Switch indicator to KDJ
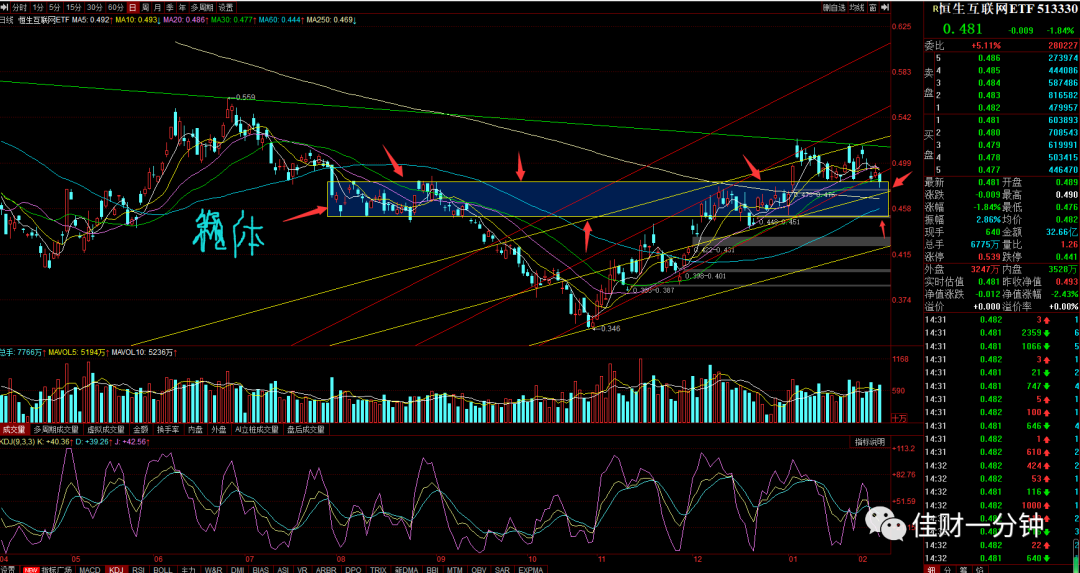 pos(116,570)
